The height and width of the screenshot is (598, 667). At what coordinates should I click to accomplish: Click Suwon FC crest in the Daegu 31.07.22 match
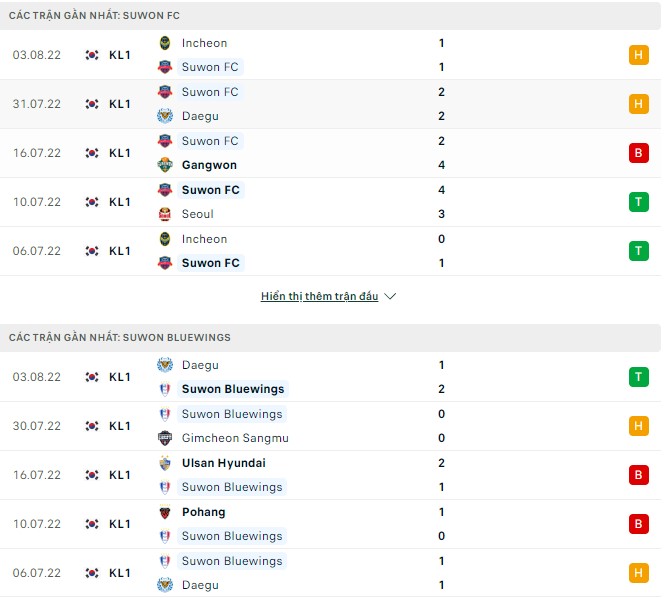165,92
